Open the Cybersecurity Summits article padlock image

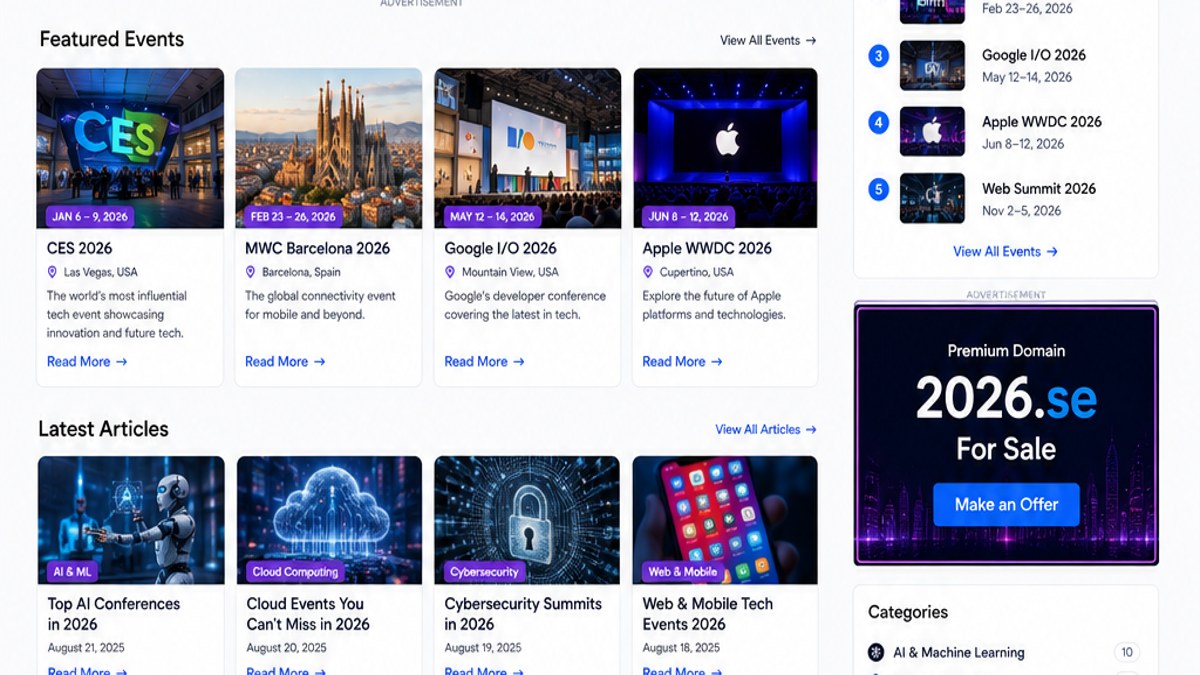[527, 520]
